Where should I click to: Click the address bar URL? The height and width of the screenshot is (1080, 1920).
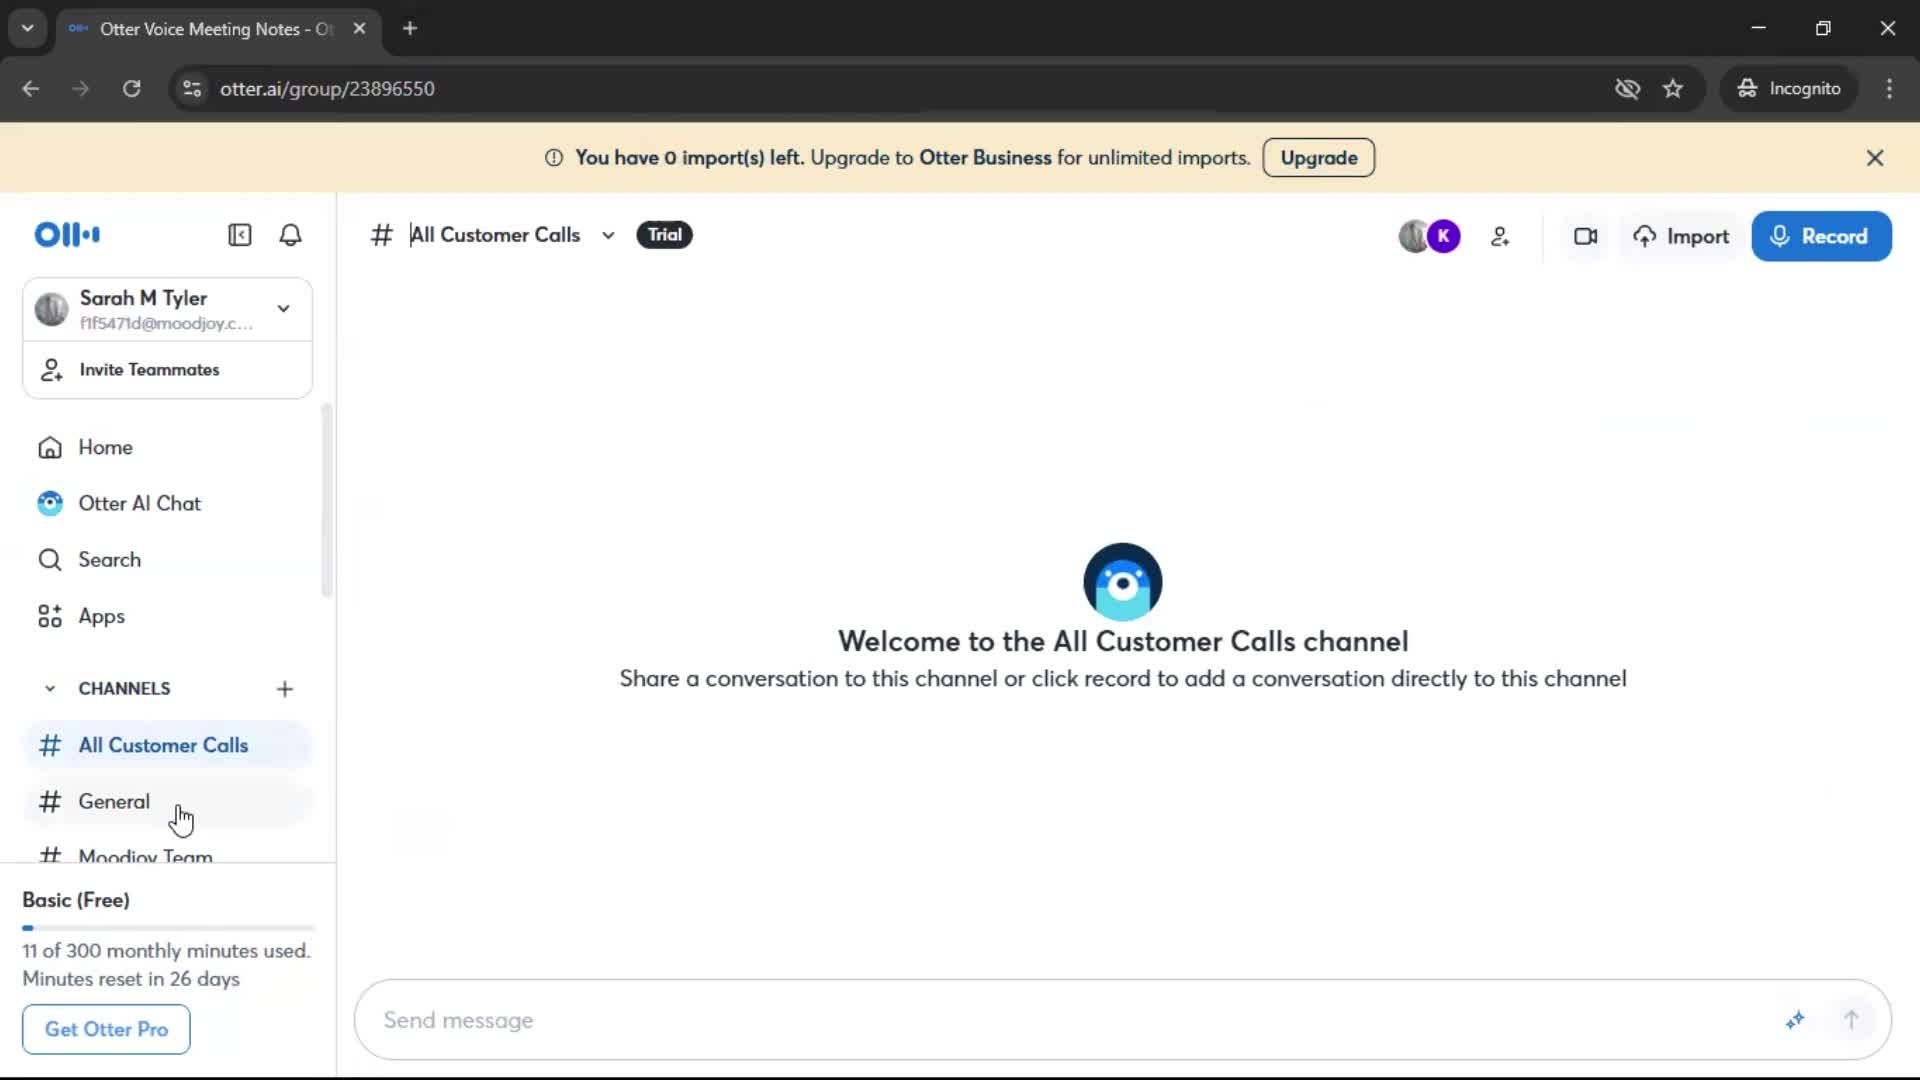pos(327,89)
